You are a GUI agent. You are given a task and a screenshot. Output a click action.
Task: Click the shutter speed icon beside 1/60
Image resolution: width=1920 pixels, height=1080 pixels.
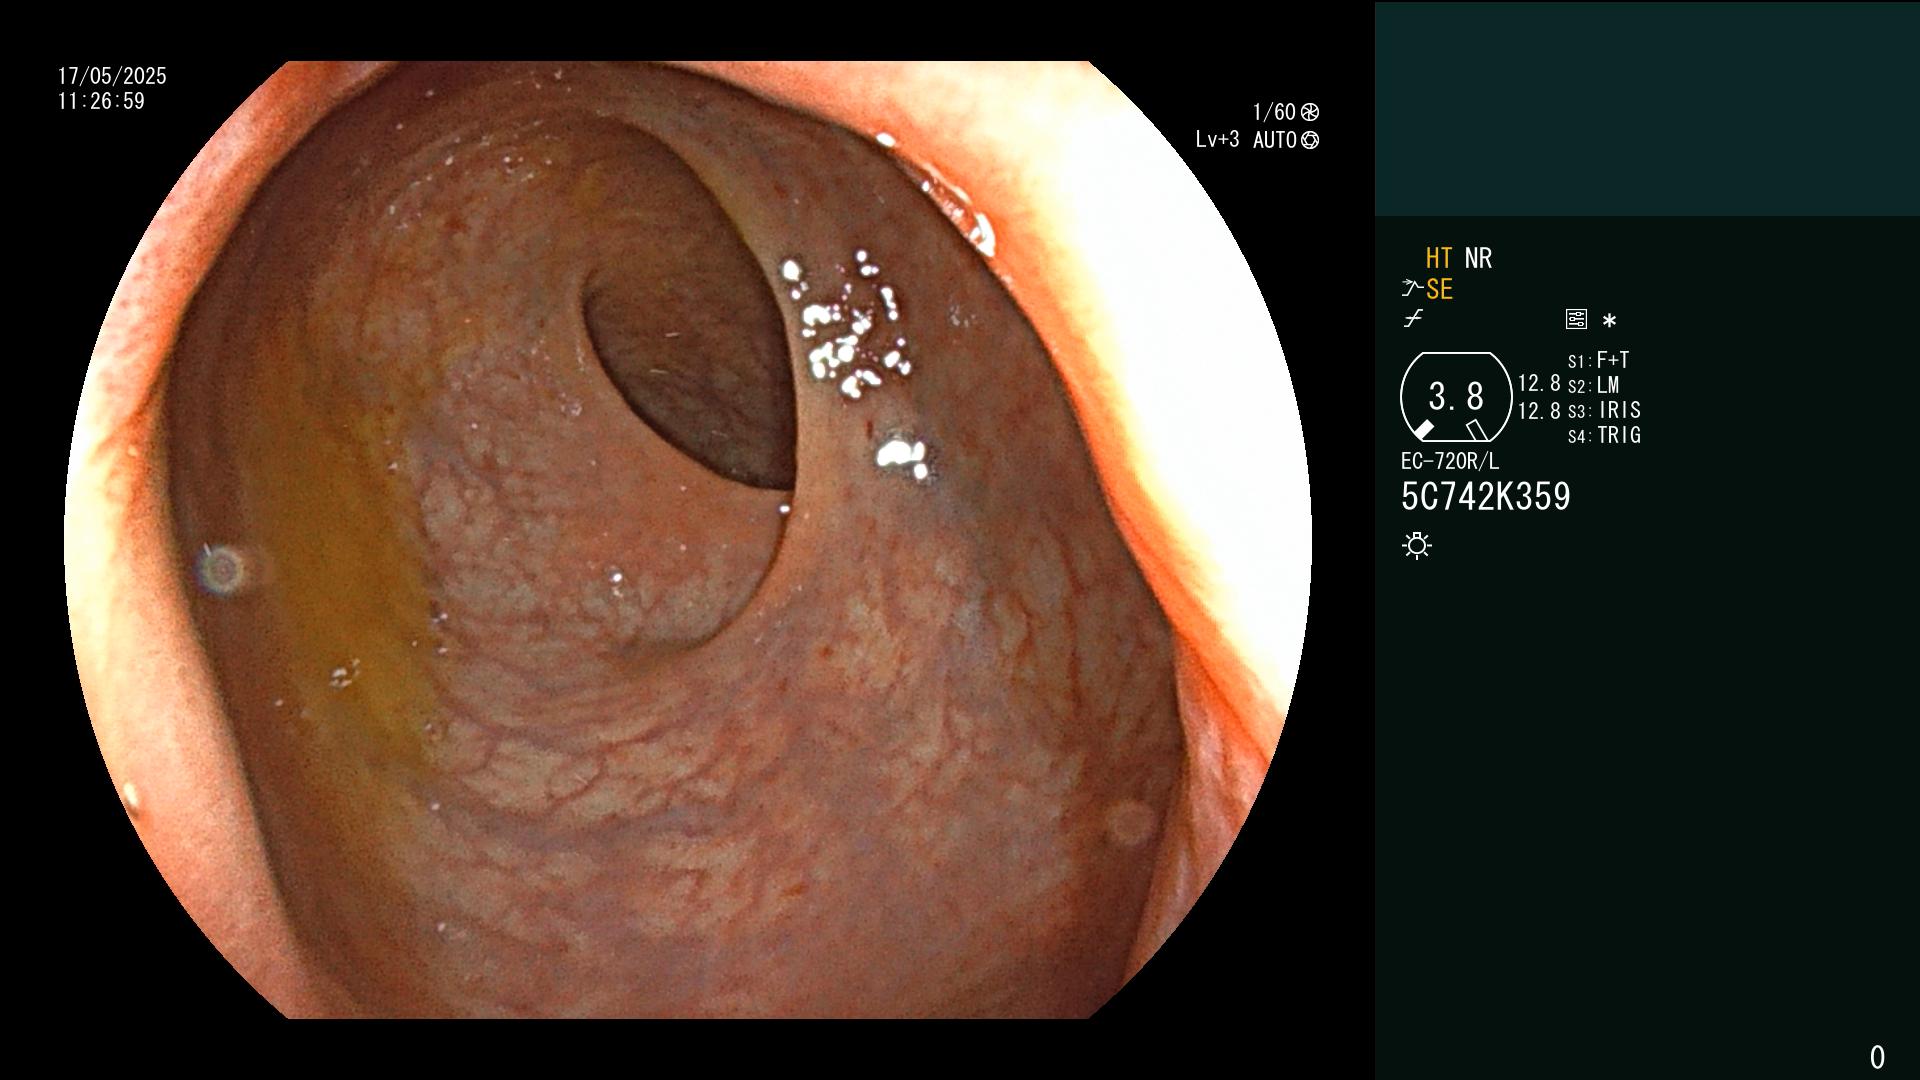click(1310, 112)
